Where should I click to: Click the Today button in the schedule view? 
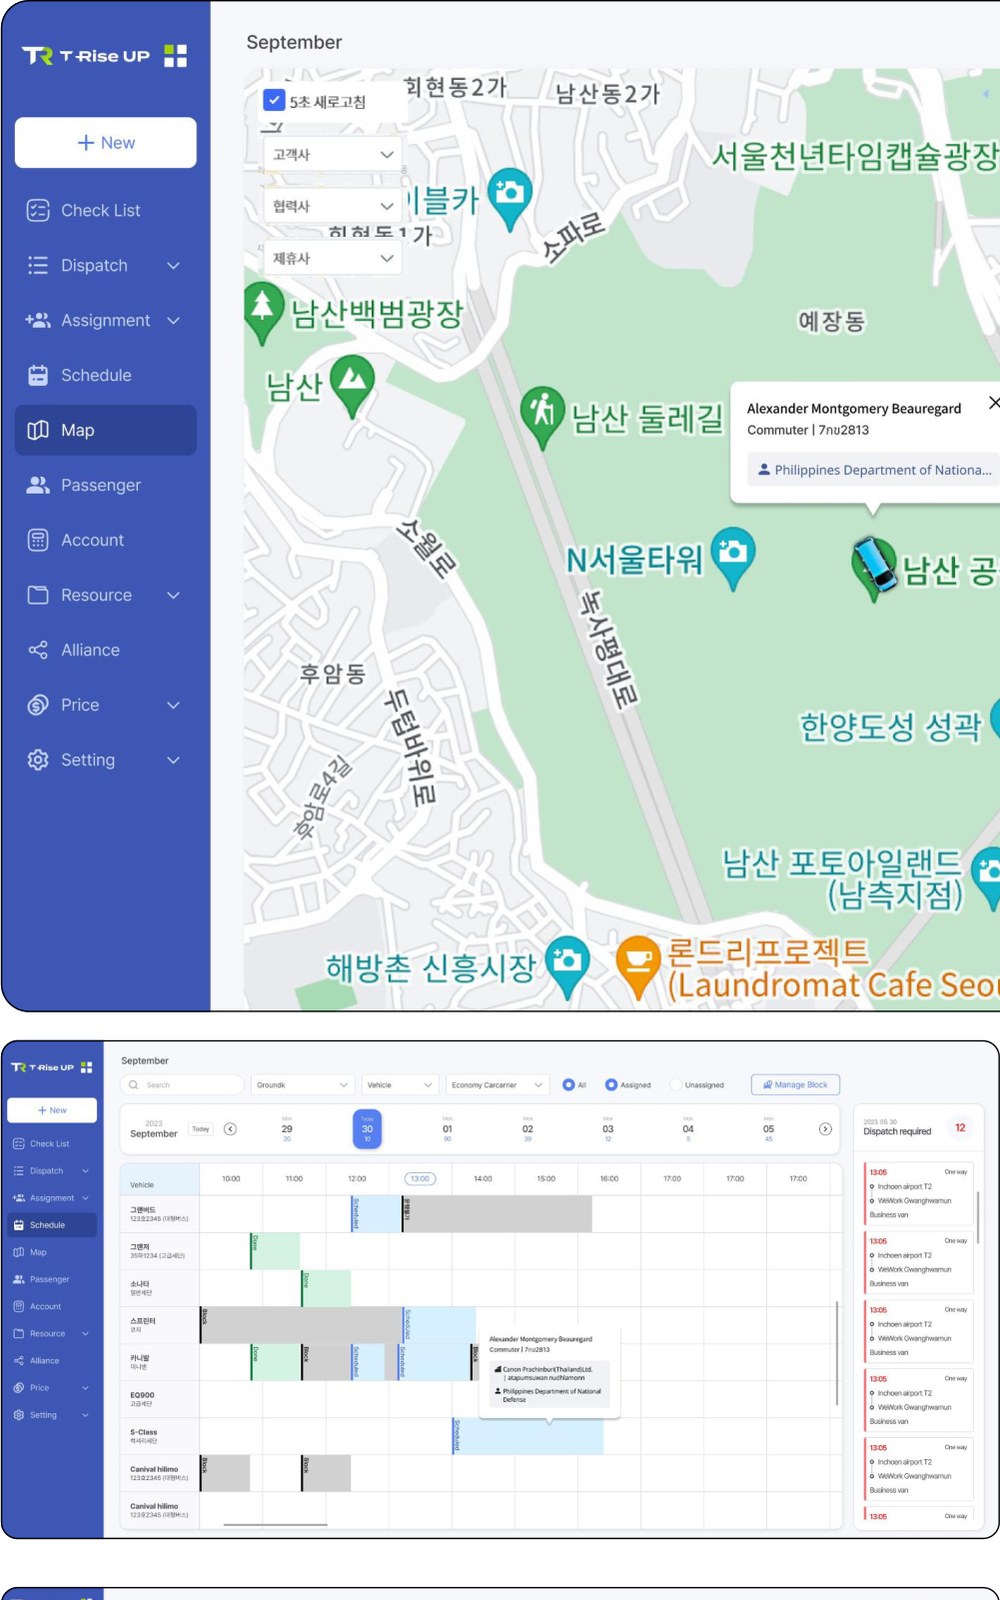(201, 1129)
